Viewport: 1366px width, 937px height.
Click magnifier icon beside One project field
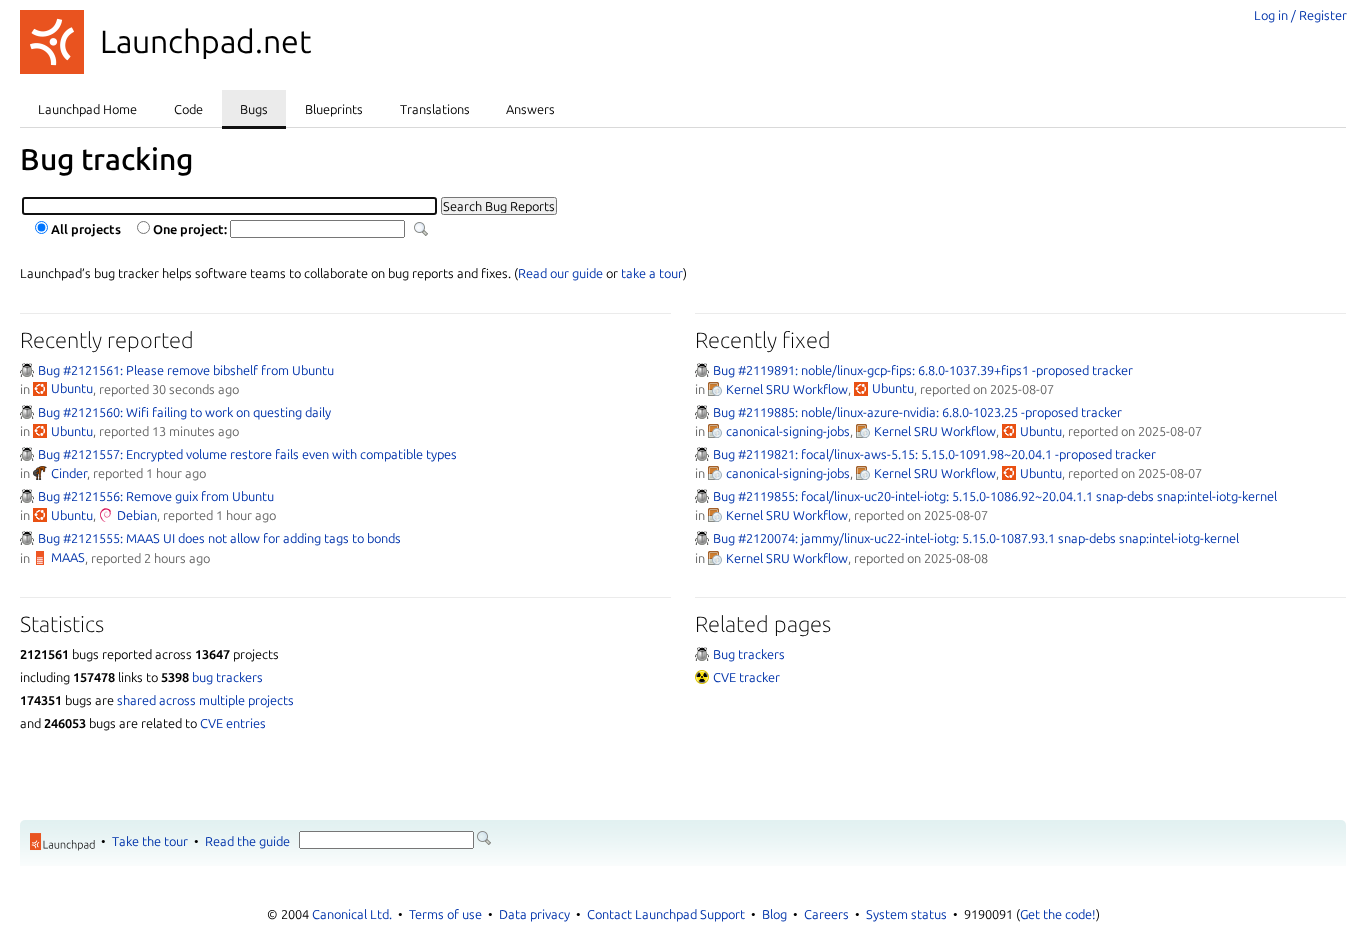click(421, 229)
